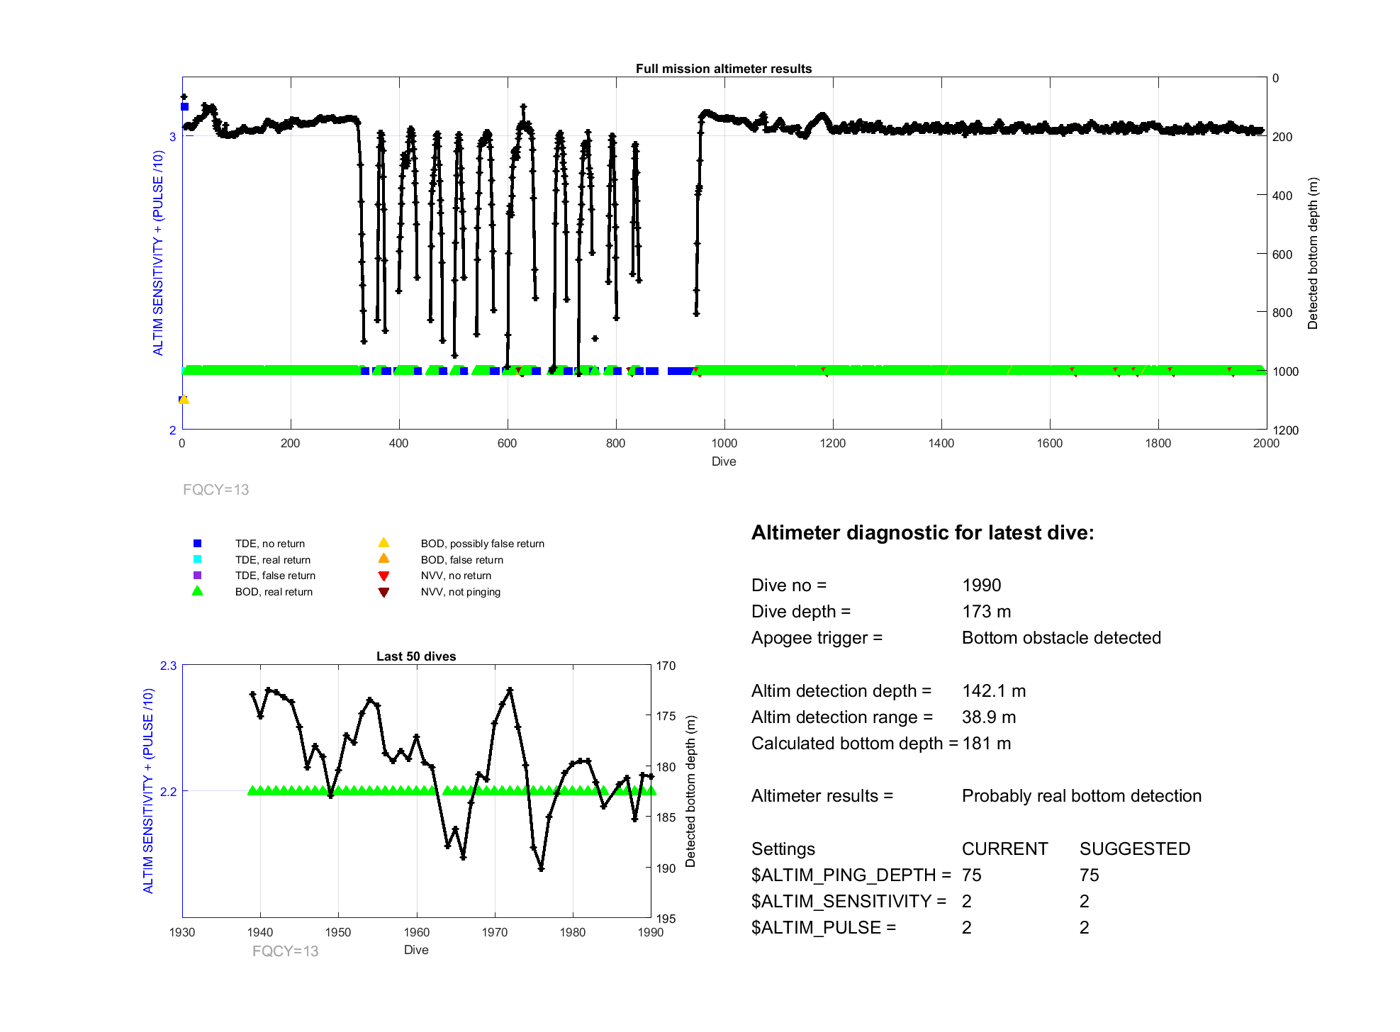Click the blue square TDE no return legend marker
This screenshot has width=1400, height=1032.
tap(197, 543)
